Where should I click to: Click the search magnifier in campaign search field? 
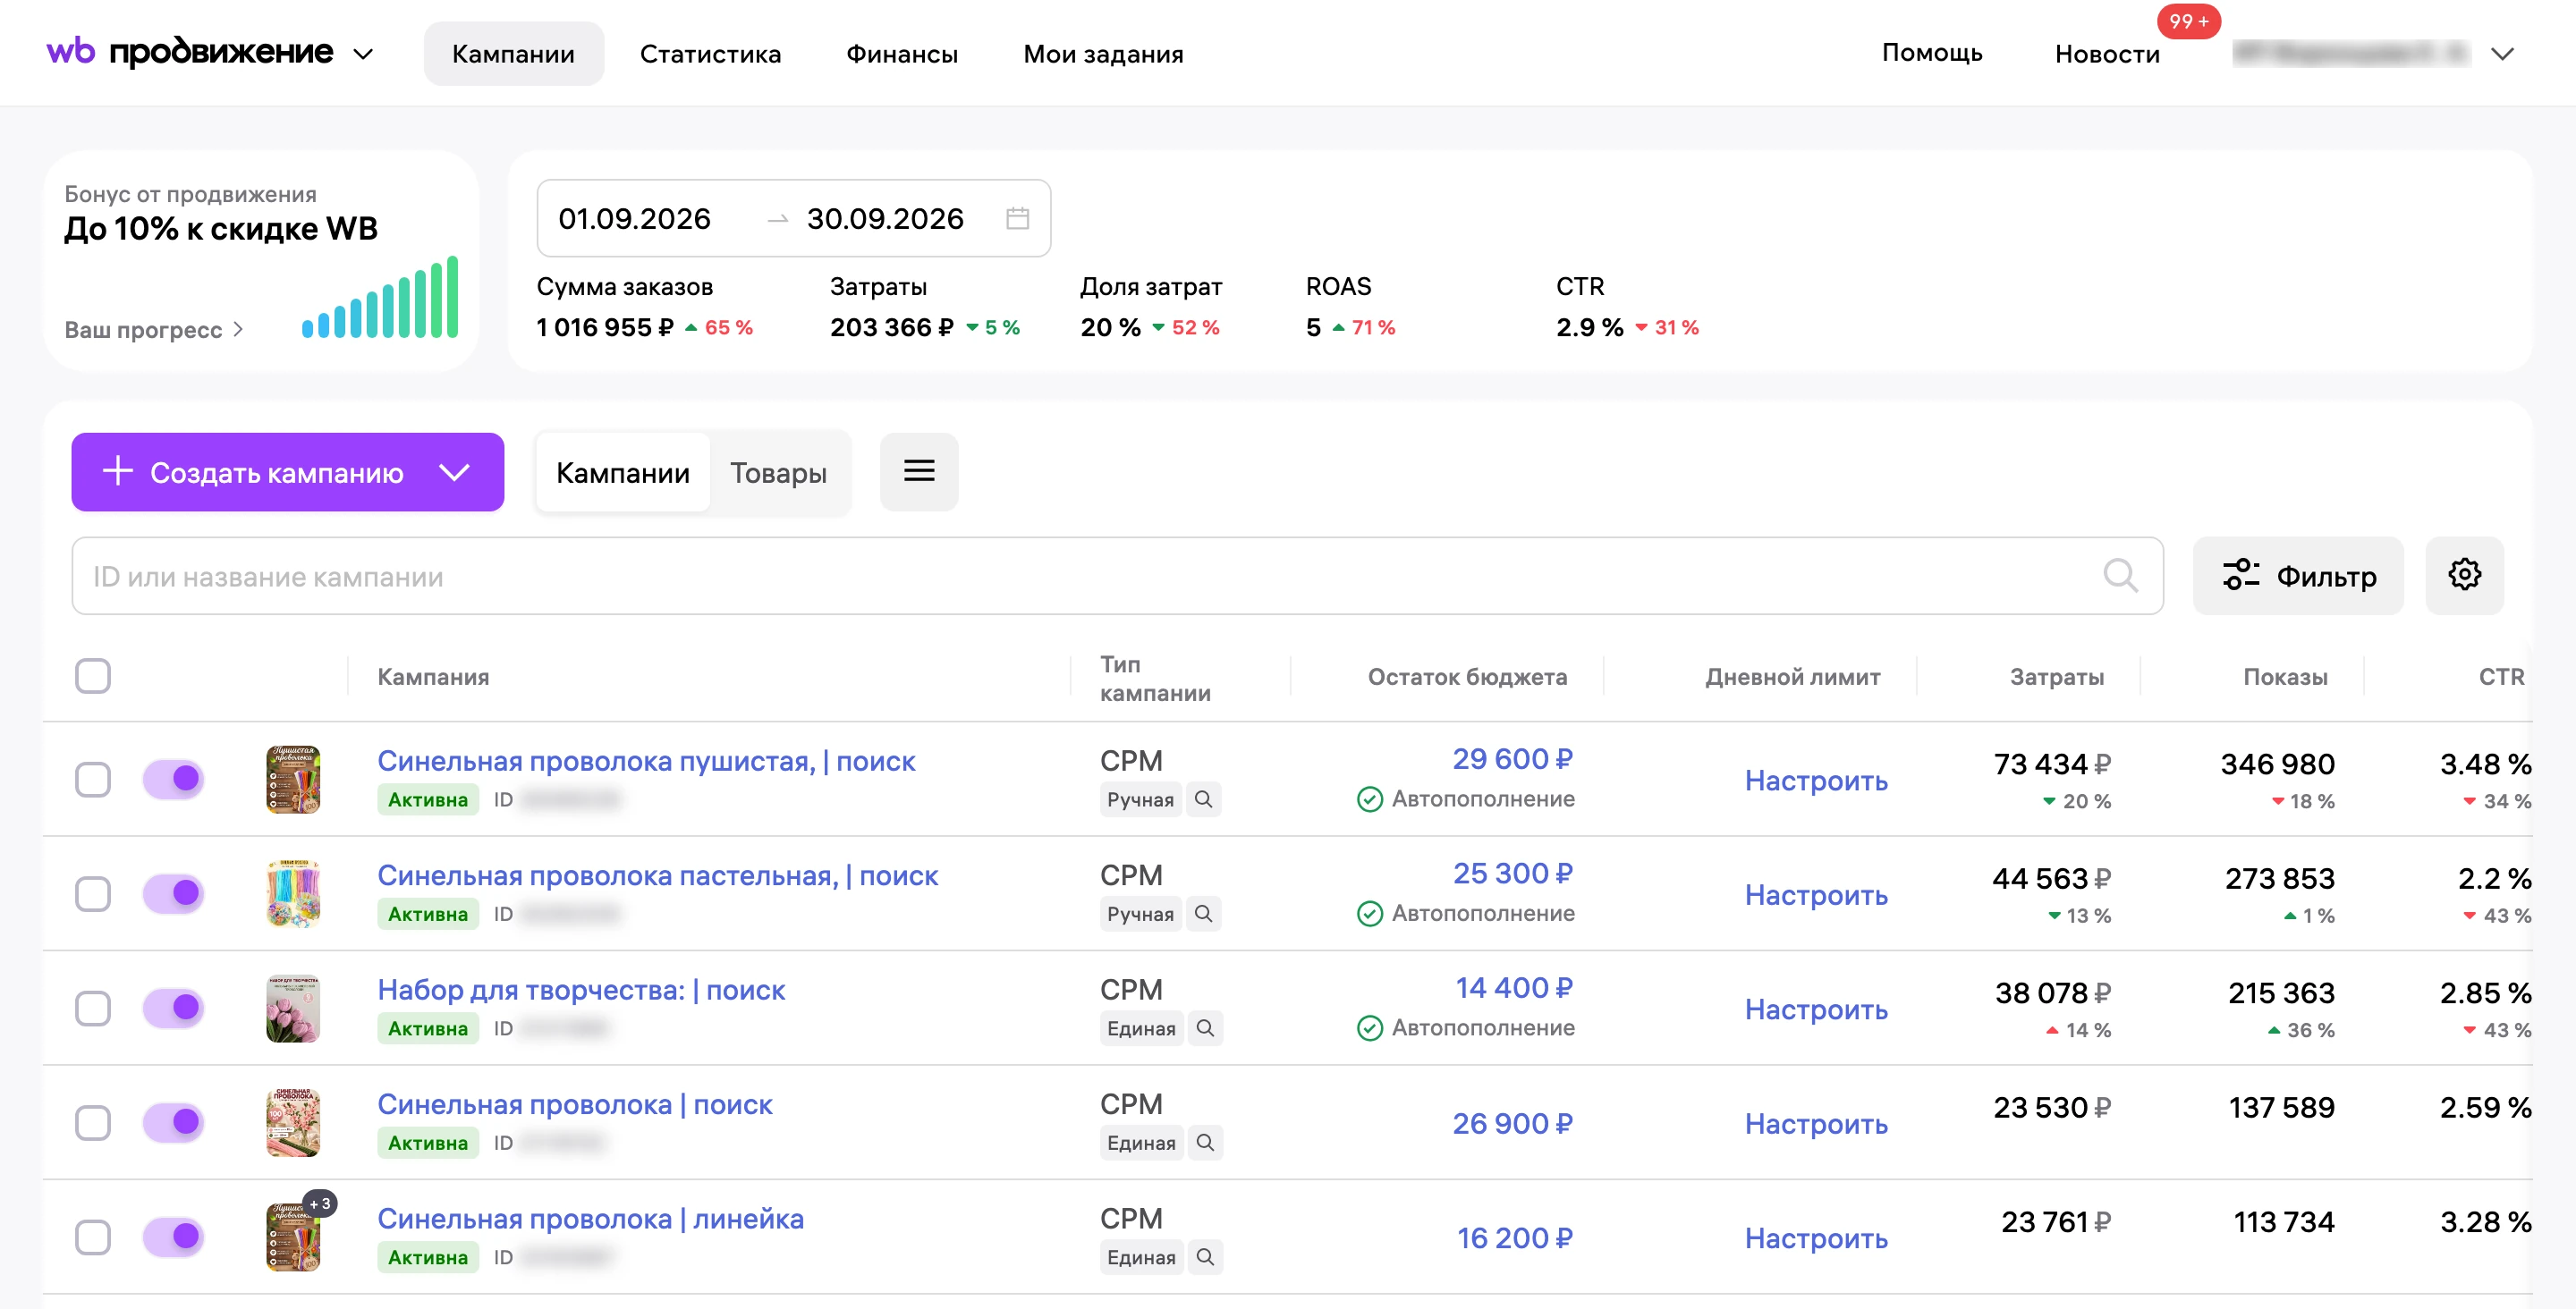(2120, 575)
